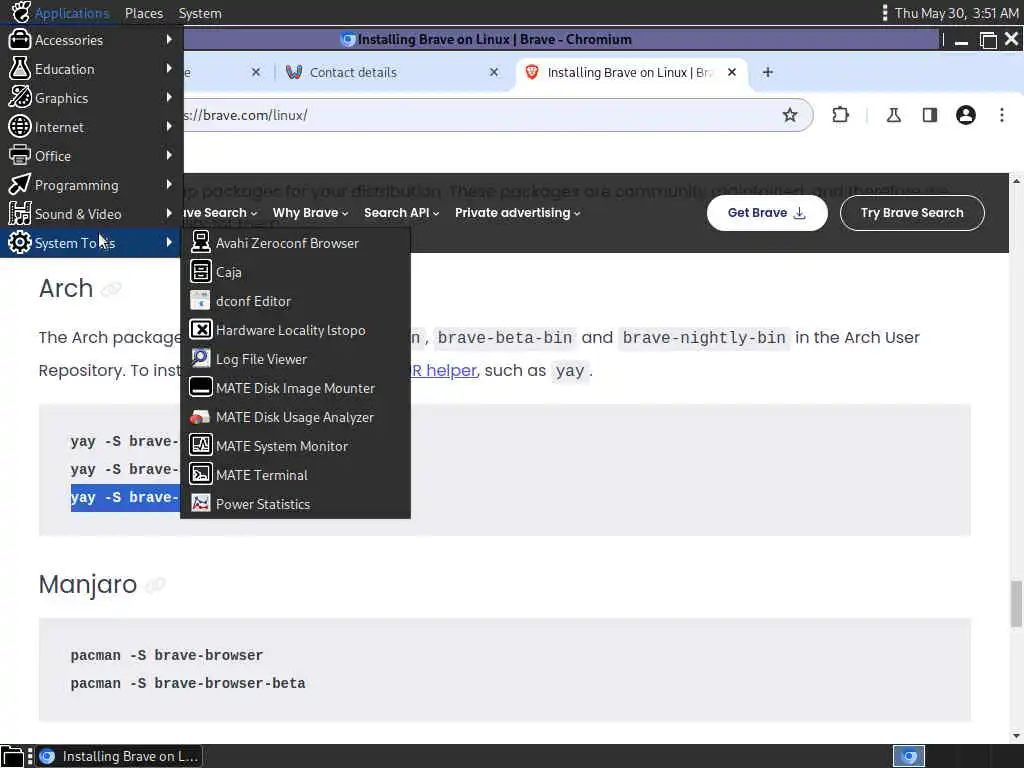This screenshot has width=1024, height=768.
Task: Click the address bar URL field
Action: (x=480, y=116)
